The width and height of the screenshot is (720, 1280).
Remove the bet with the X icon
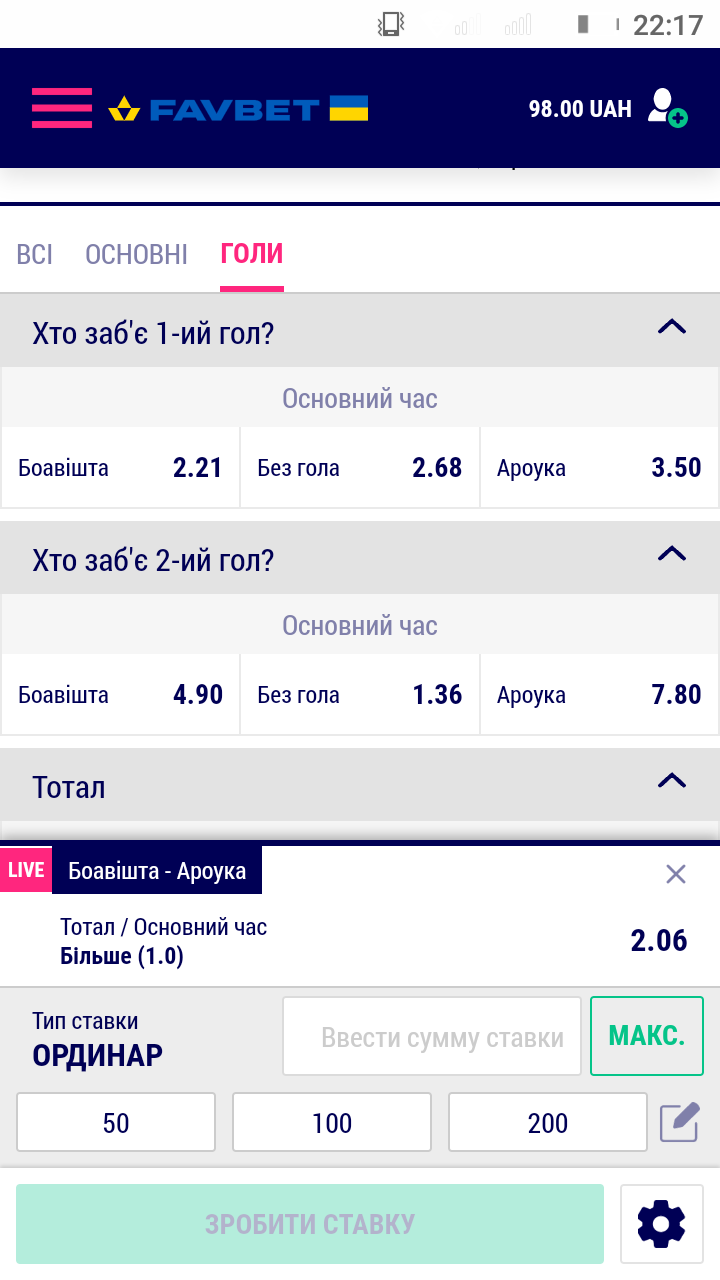676,874
